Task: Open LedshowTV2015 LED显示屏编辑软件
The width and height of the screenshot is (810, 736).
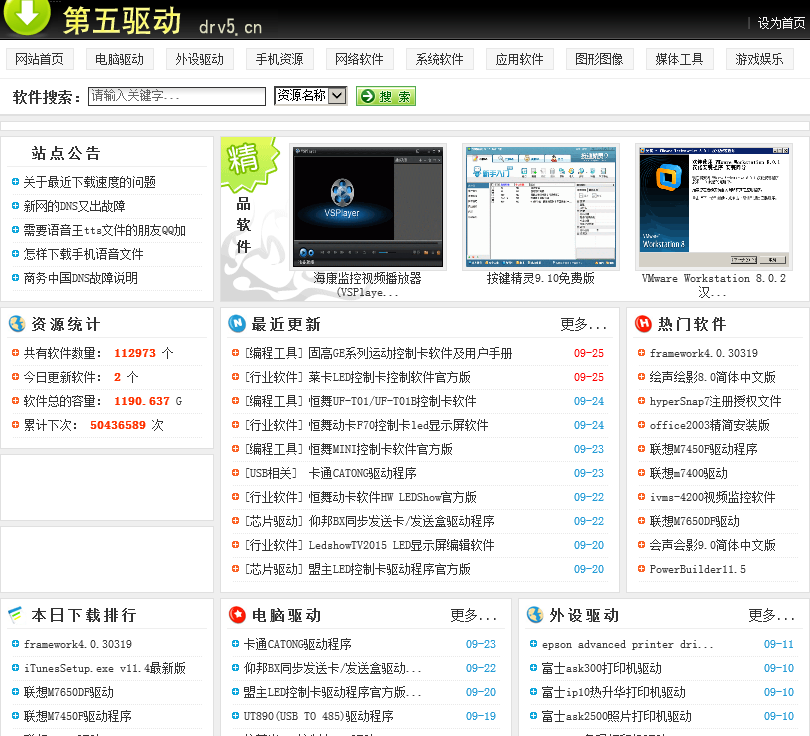Action: pyautogui.click(x=401, y=545)
